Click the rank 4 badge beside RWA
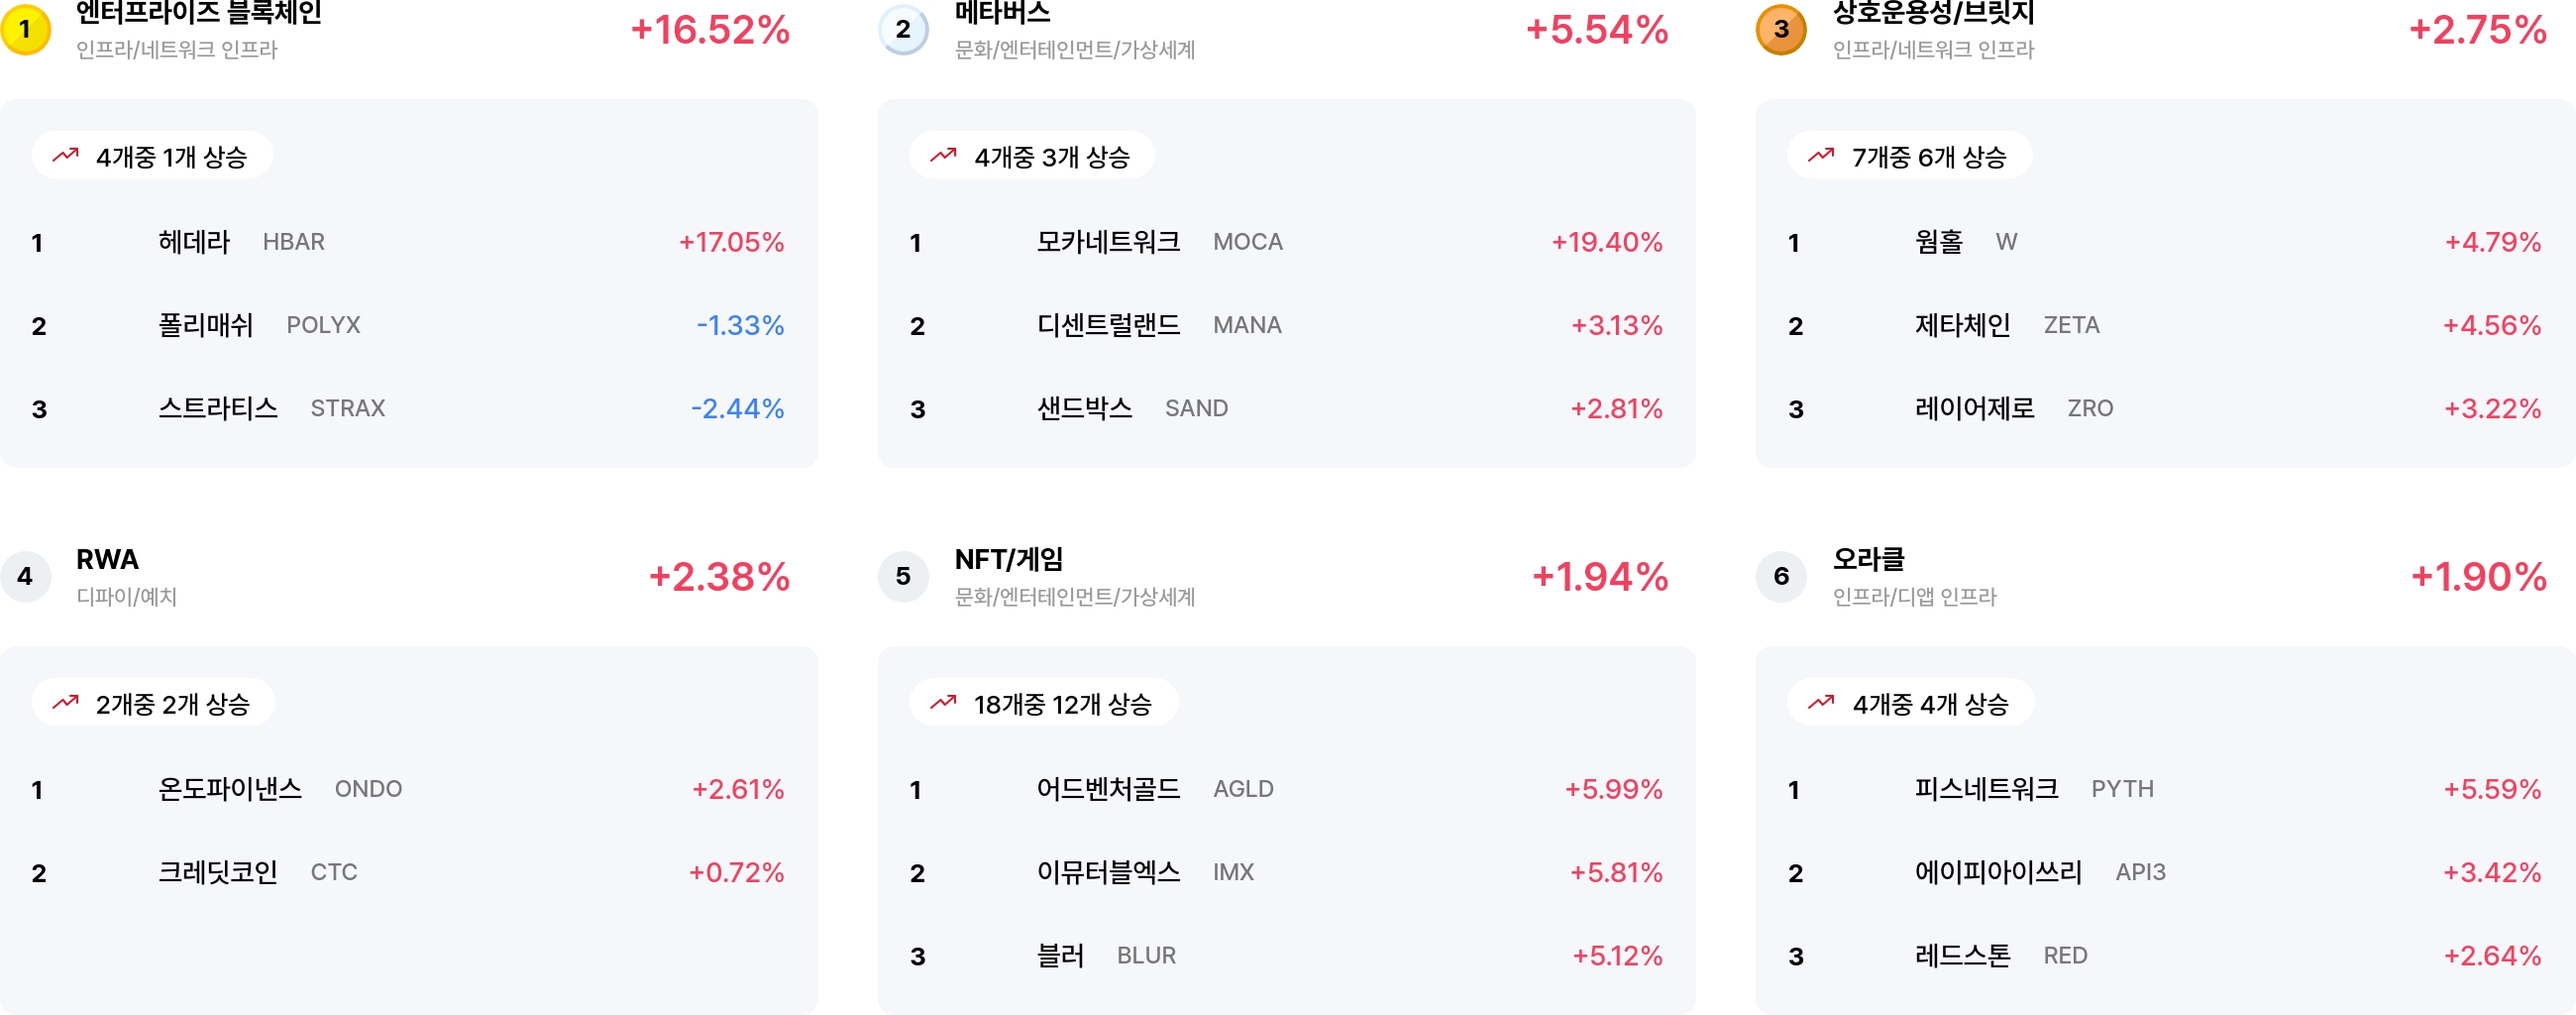Image resolution: width=2576 pixels, height=1015 pixels. (x=25, y=576)
